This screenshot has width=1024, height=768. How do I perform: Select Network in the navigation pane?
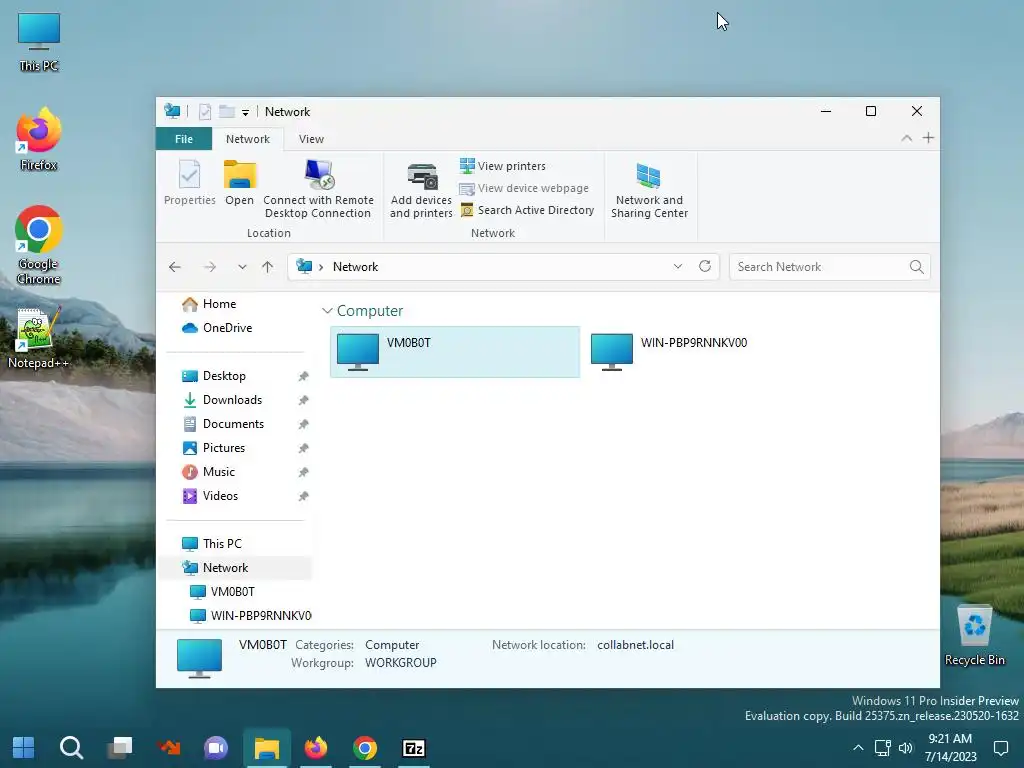pos(235,568)
